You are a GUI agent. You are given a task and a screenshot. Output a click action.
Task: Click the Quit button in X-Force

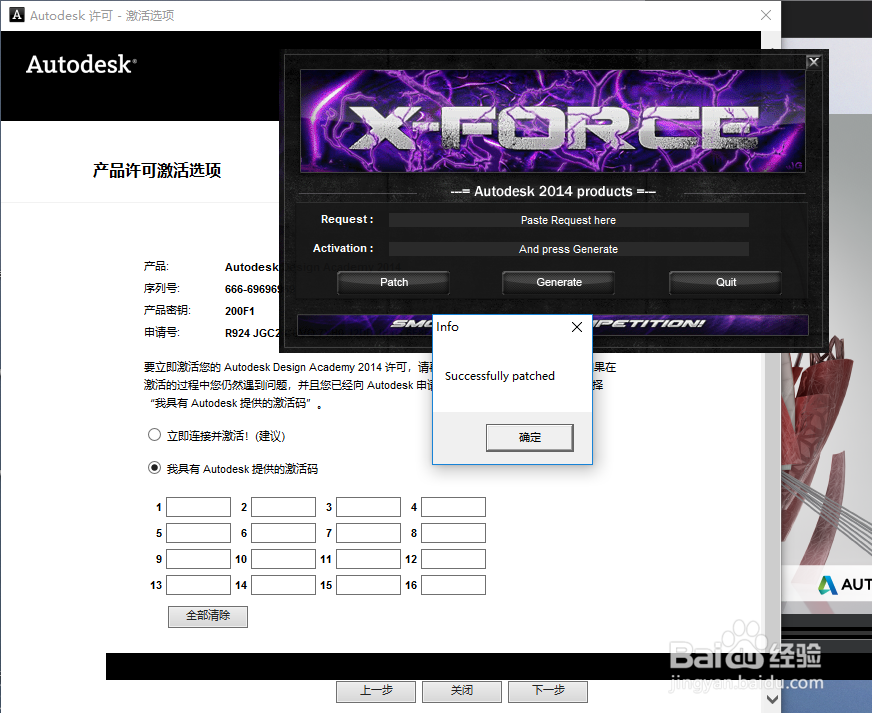(726, 283)
